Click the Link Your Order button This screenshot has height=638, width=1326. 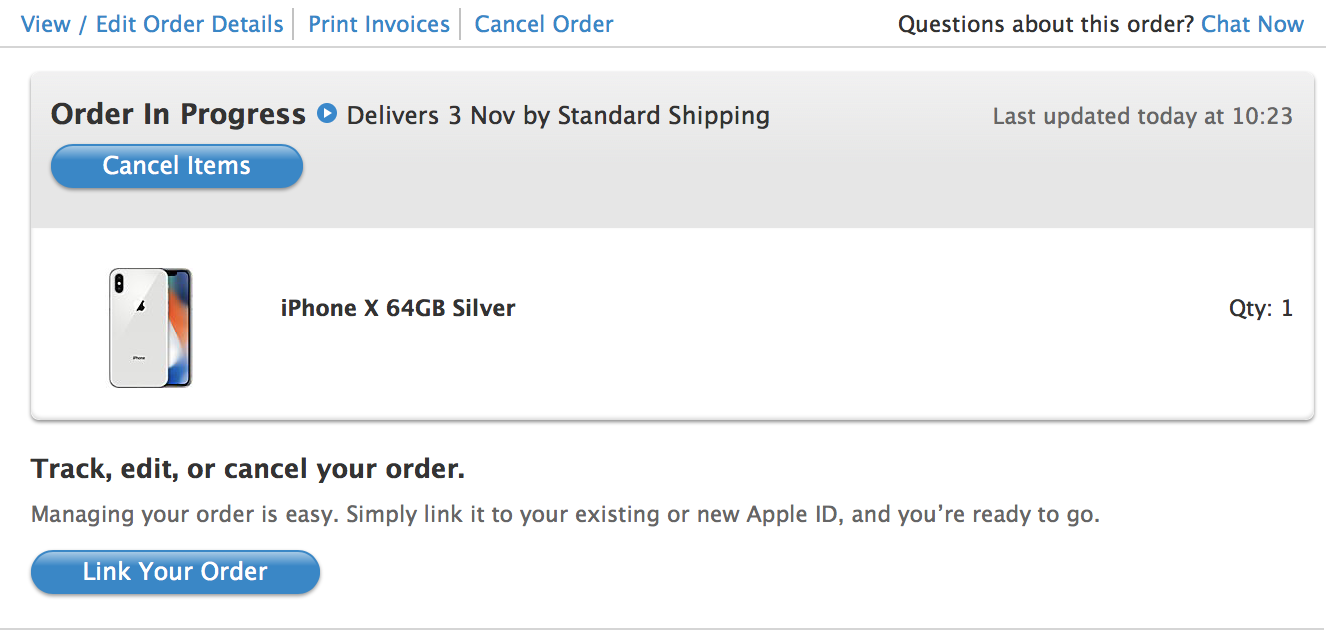(x=176, y=572)
